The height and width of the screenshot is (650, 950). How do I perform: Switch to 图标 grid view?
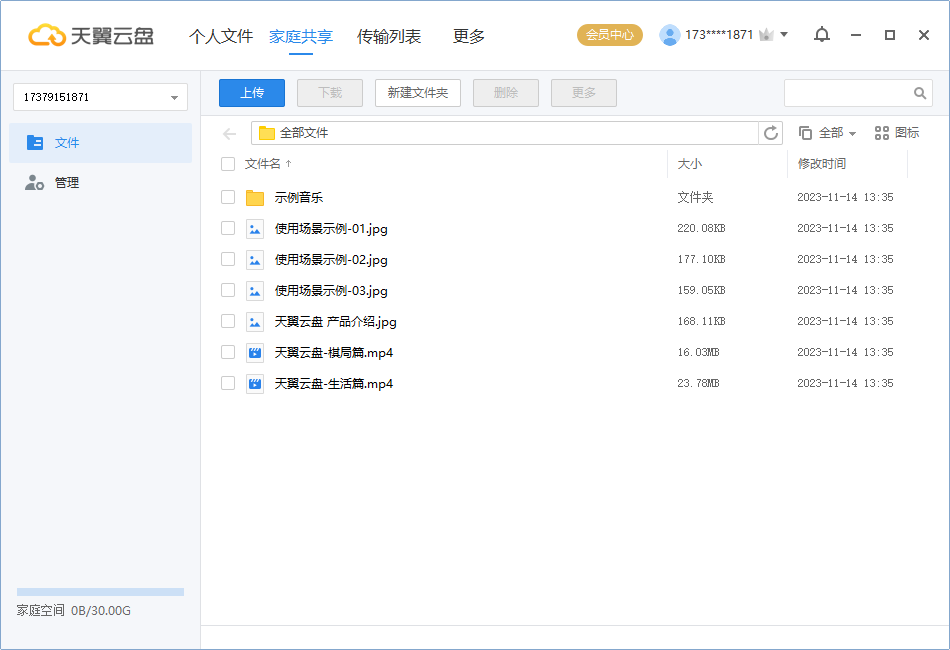coord(897,133)
